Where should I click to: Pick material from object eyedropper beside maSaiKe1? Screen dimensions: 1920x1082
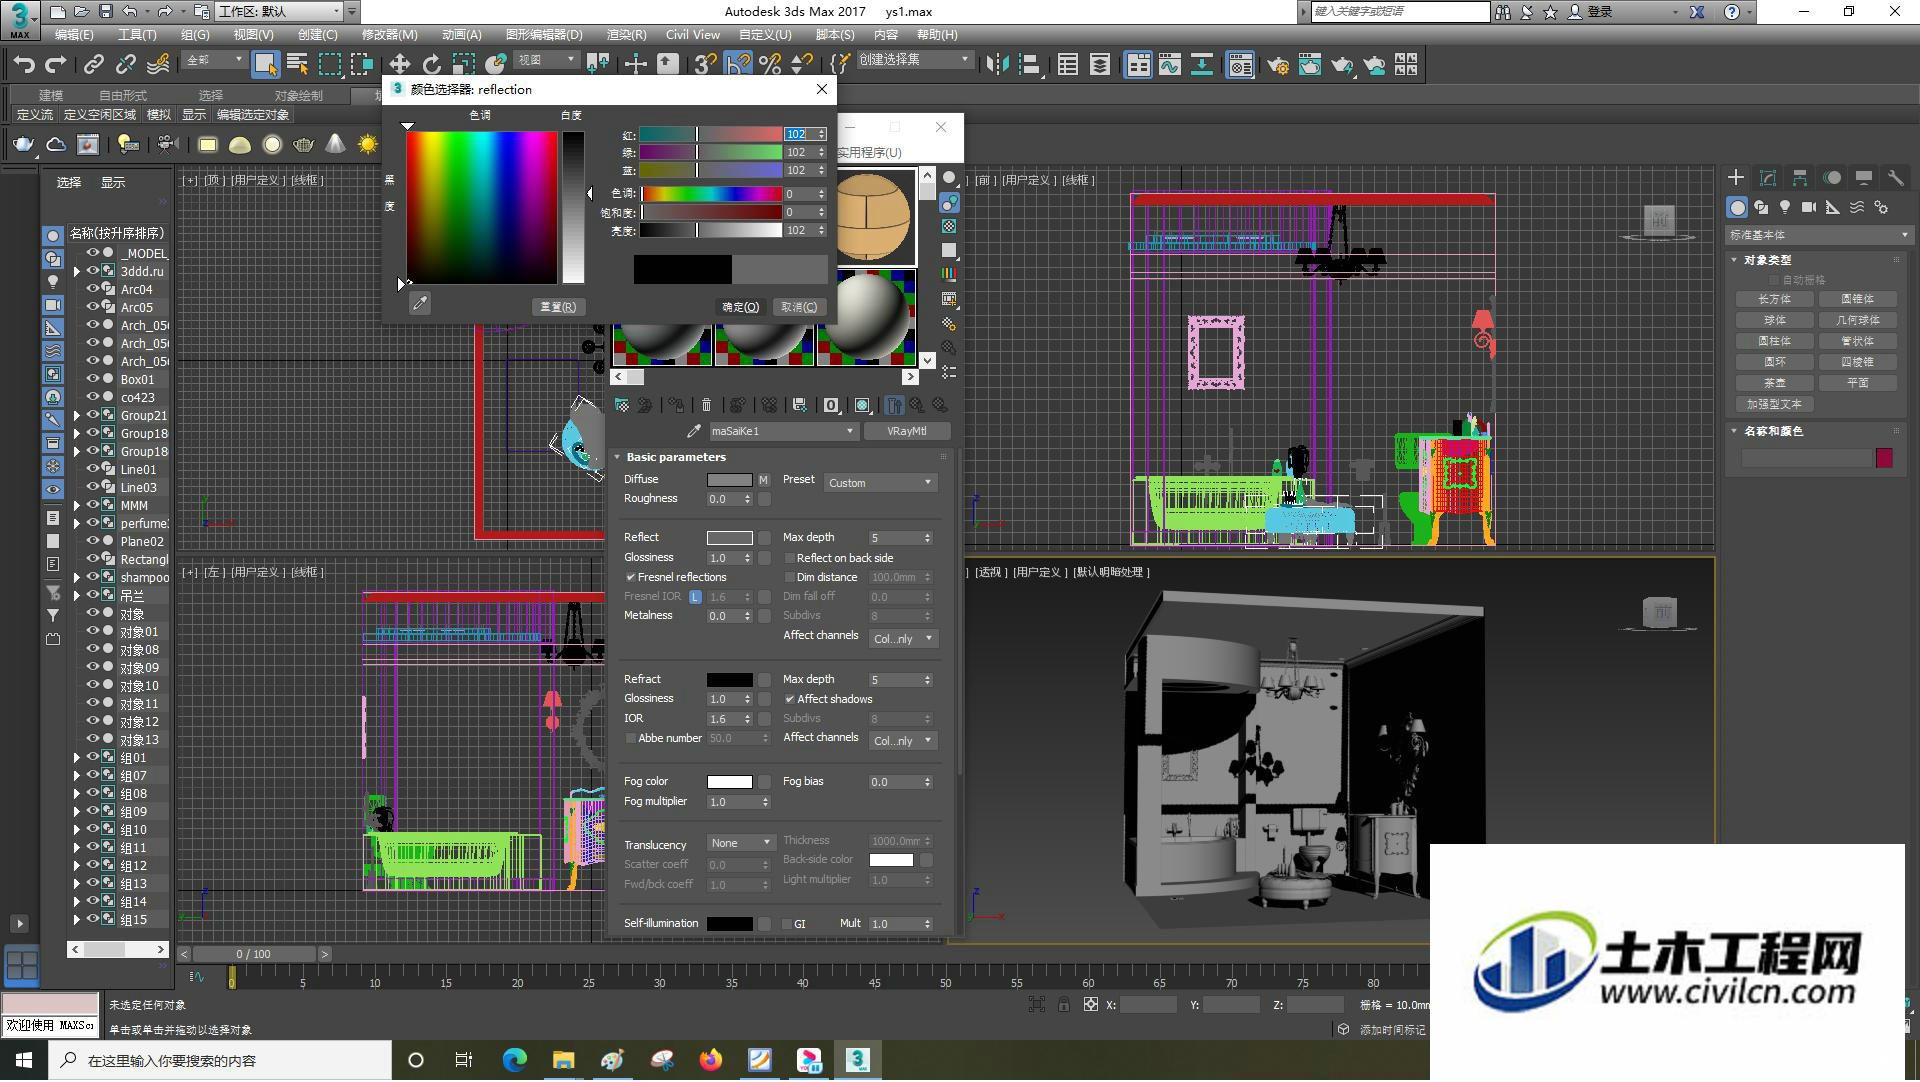click(694, 431)
